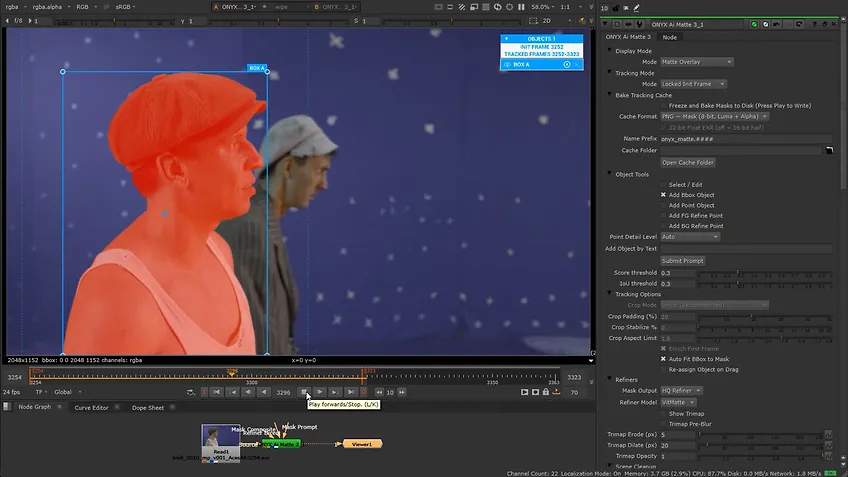This screenshot has width=848, height=477.
Task: Switch to the Curve Editor tab
Action: click(x=91, y=408)
